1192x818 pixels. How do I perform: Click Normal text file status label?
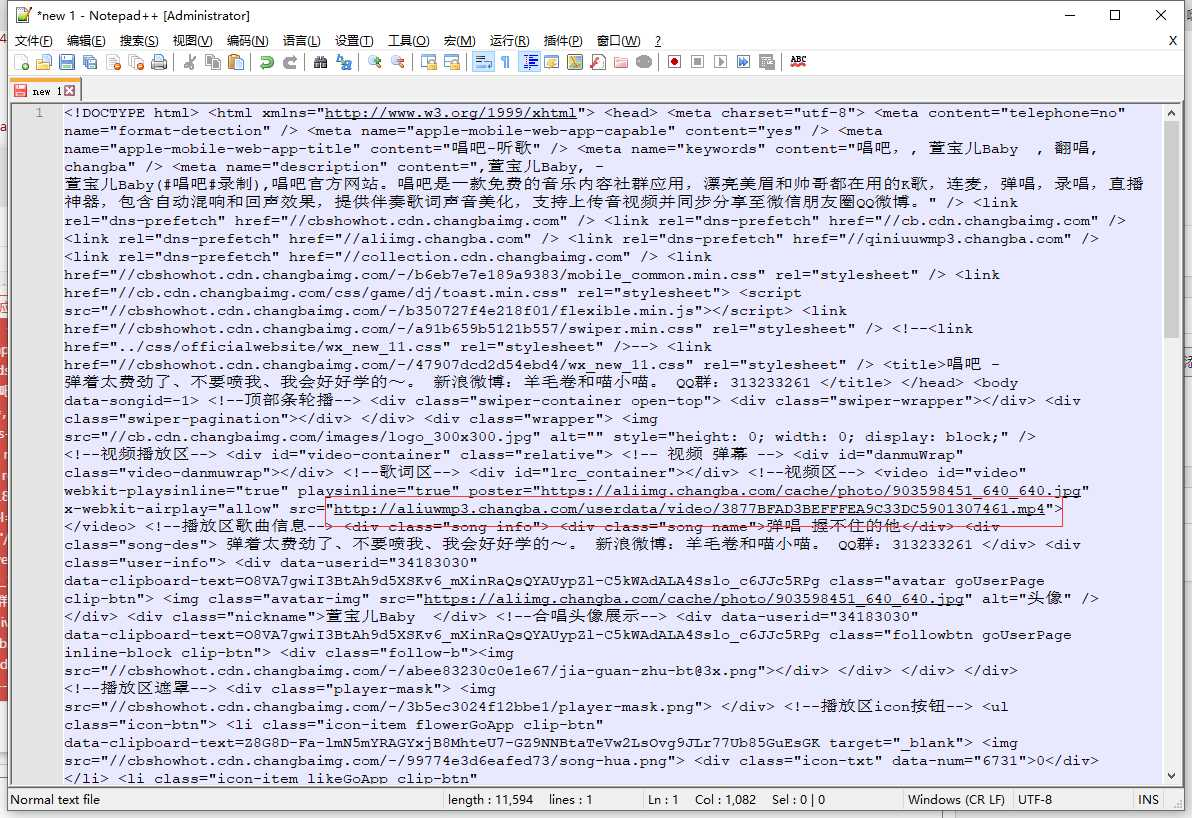pos(55,800)
